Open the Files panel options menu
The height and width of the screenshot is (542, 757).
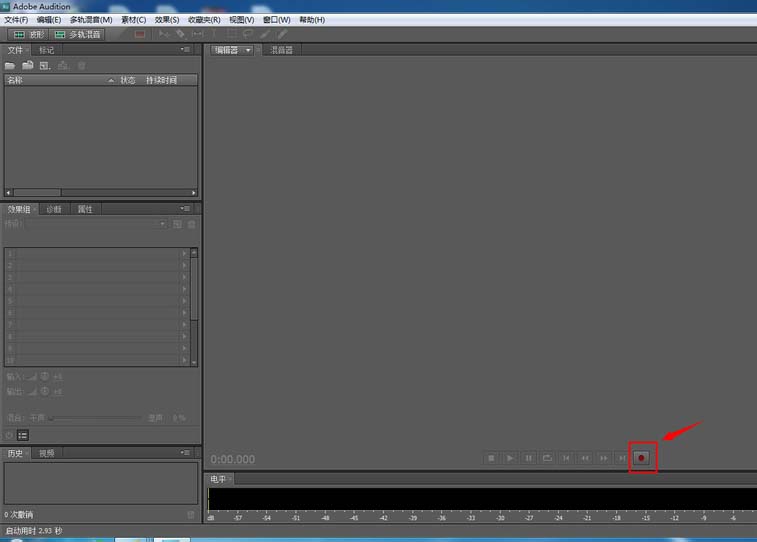coord(185,49)
